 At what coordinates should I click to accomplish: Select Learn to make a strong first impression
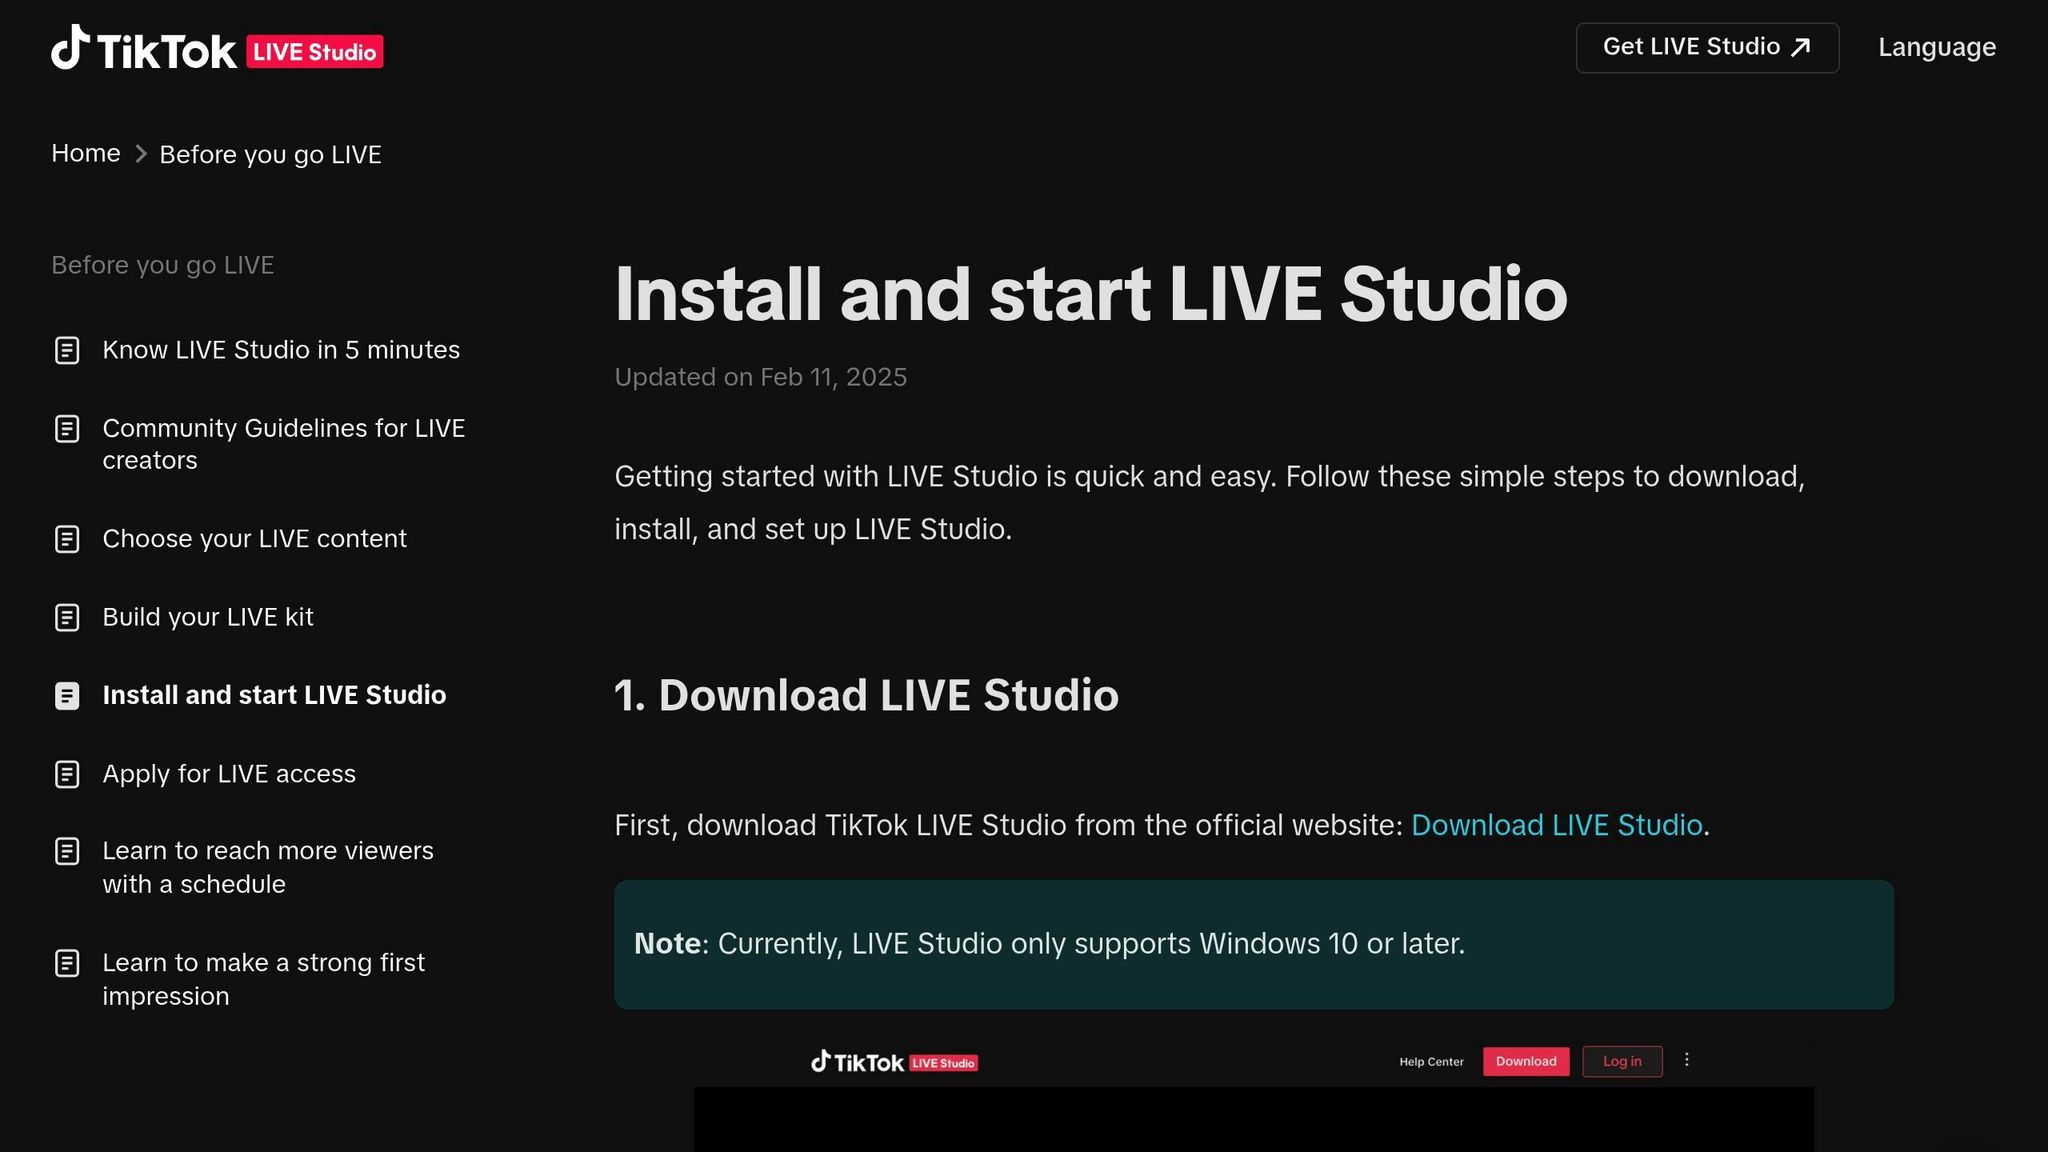tap(263, 979)
